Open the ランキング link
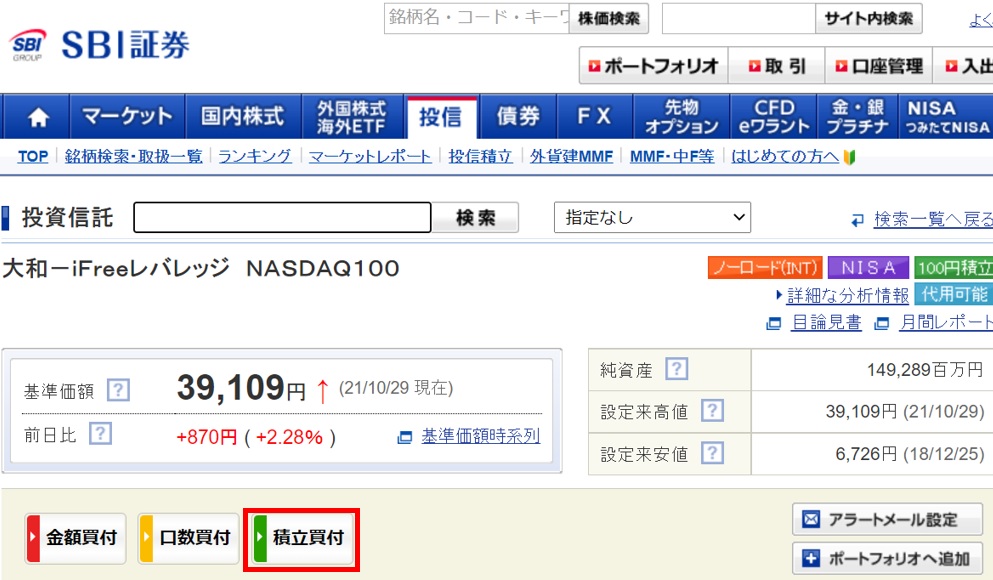993x580 pixels. point(255,156)
